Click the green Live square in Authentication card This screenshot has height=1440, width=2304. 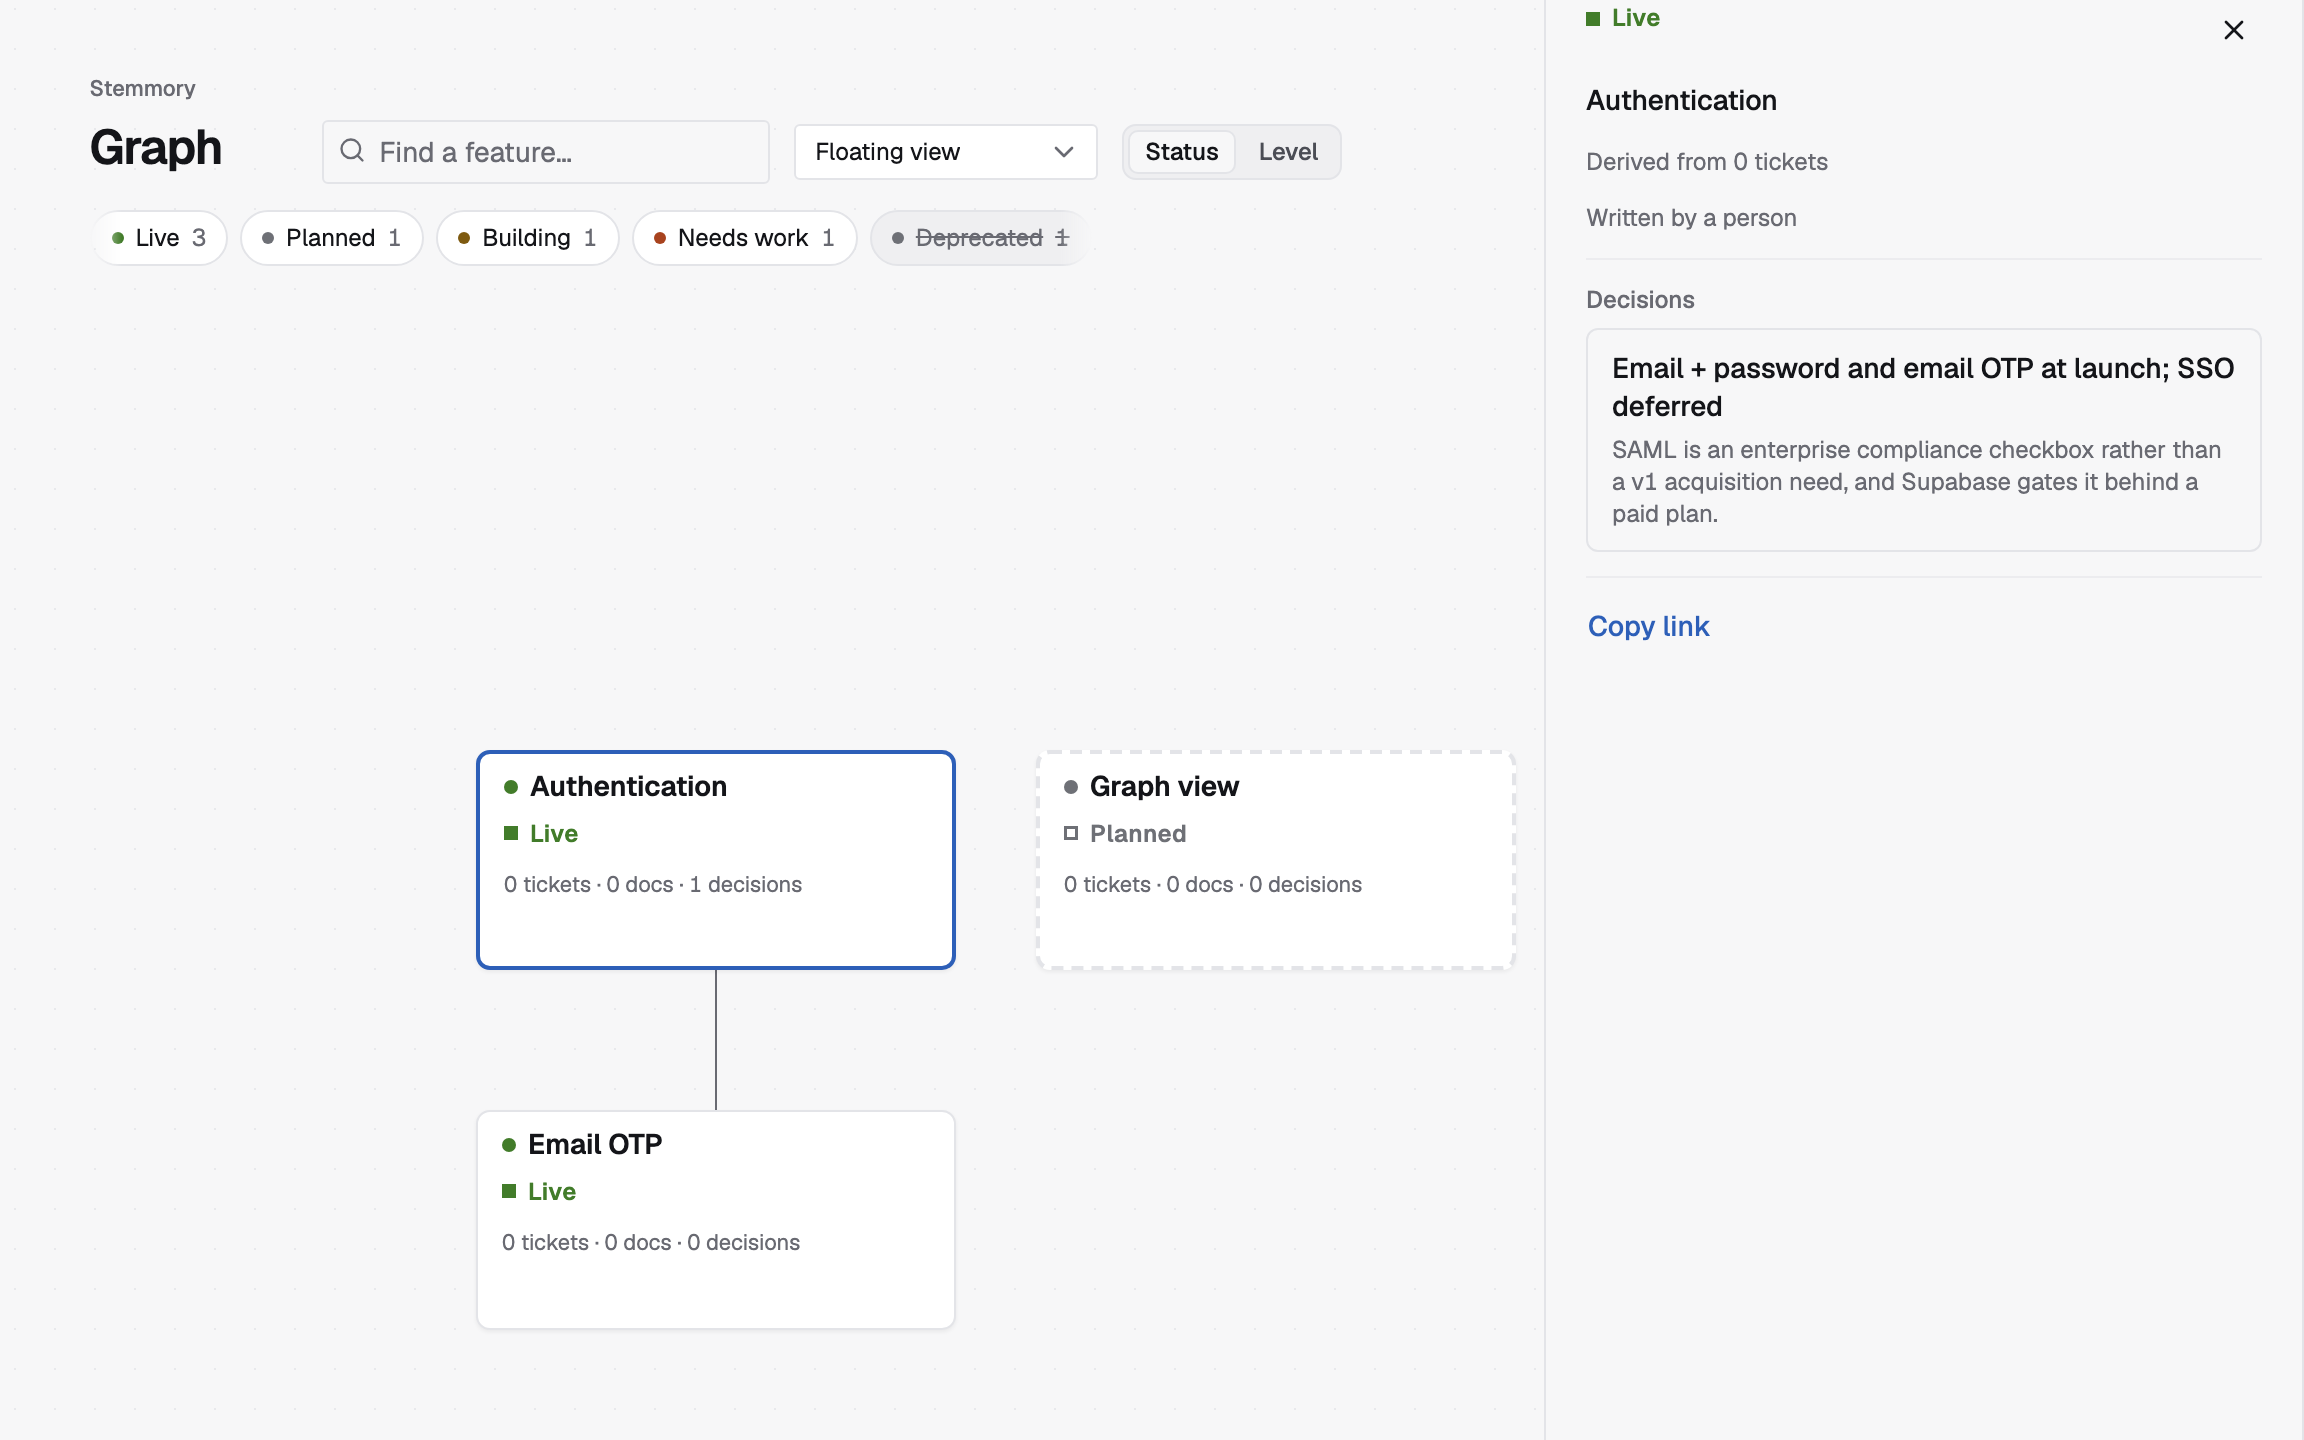pos(511,833)
